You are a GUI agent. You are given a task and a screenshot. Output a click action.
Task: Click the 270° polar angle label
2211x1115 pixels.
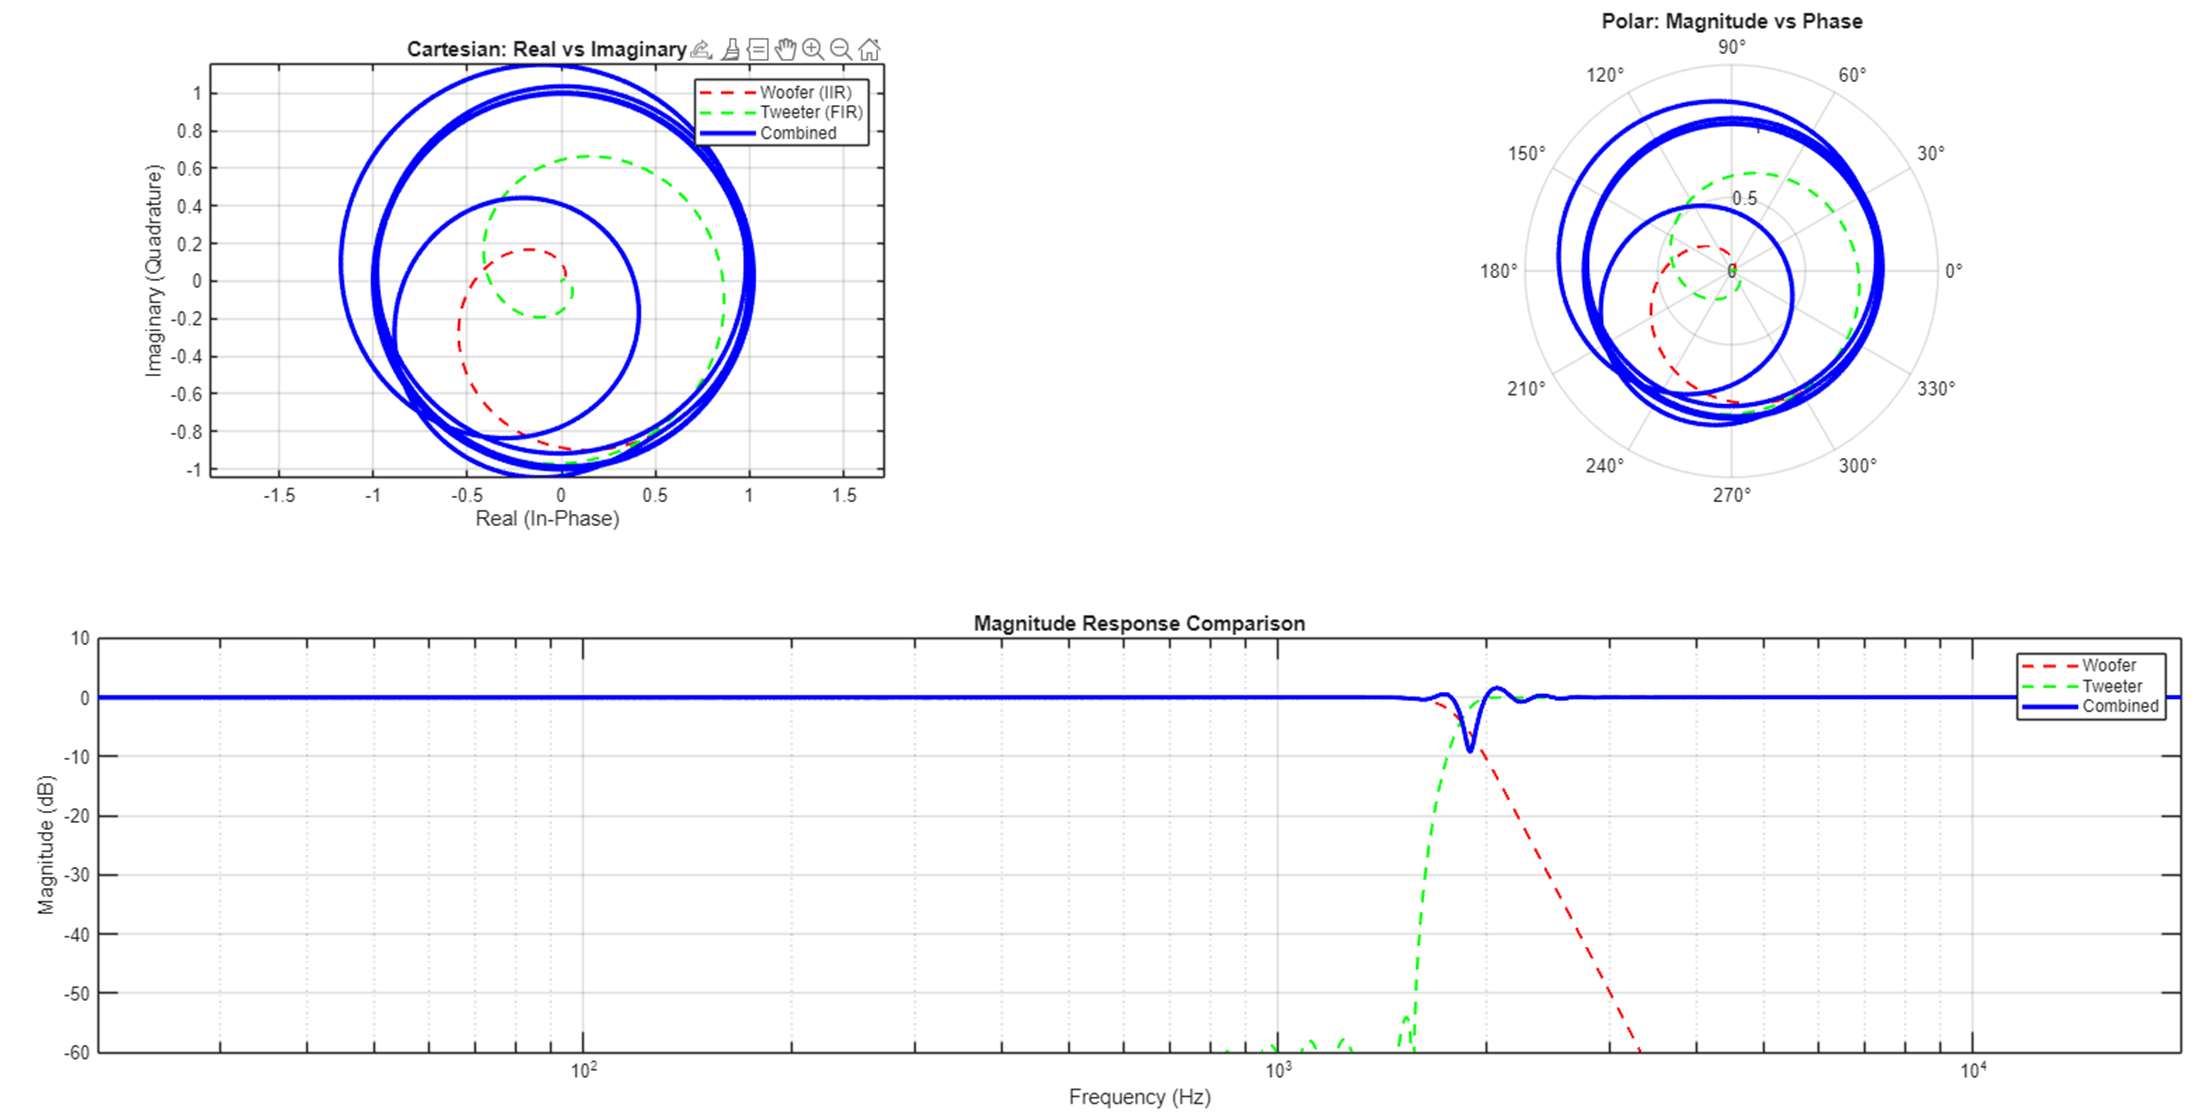point(1732,495)
